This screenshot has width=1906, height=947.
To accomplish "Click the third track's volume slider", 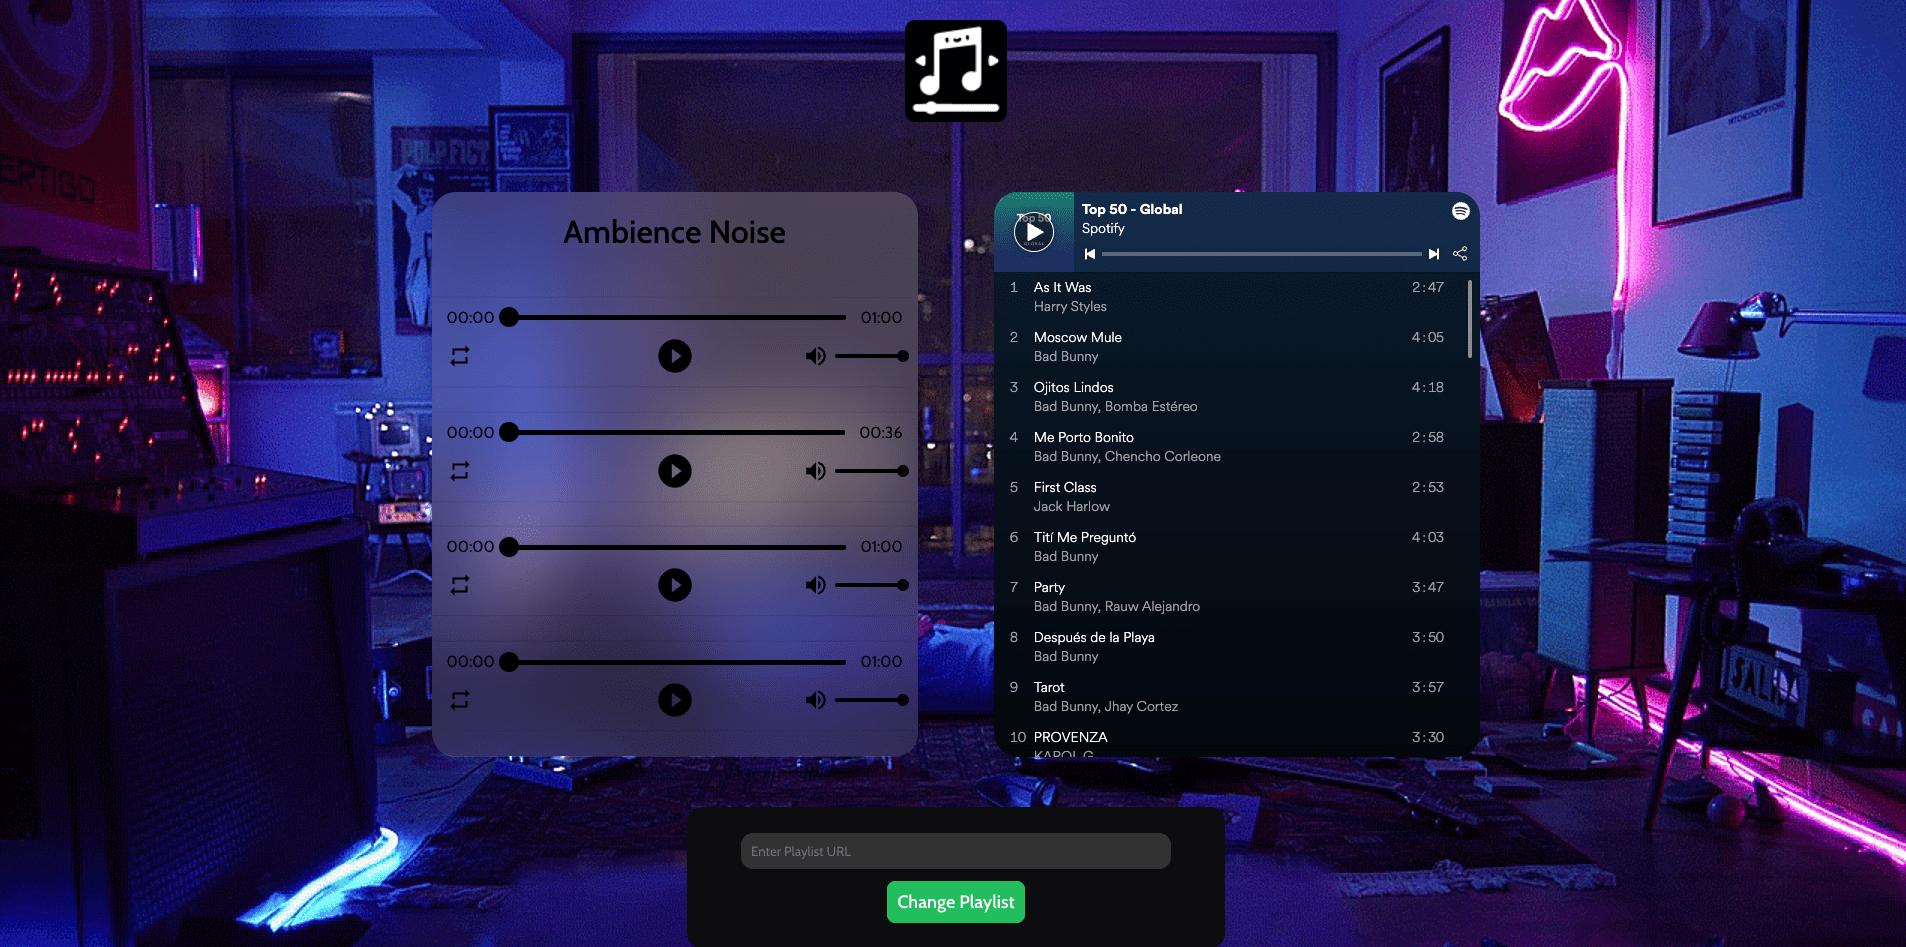I will [869, 585].
